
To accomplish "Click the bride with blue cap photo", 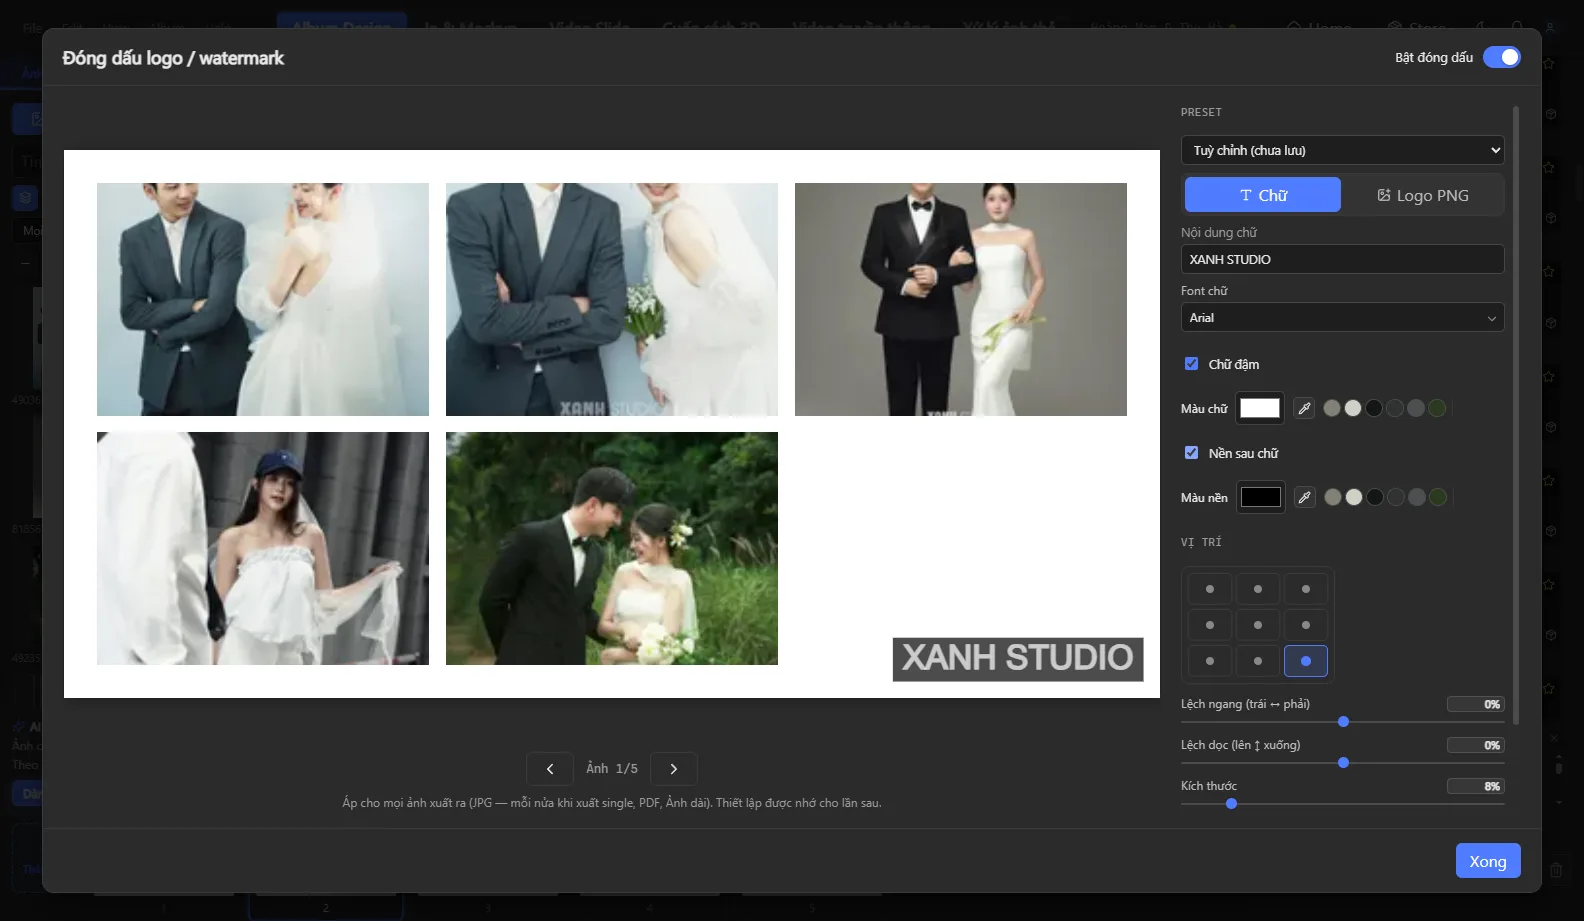I will click(x=263, y=548).
